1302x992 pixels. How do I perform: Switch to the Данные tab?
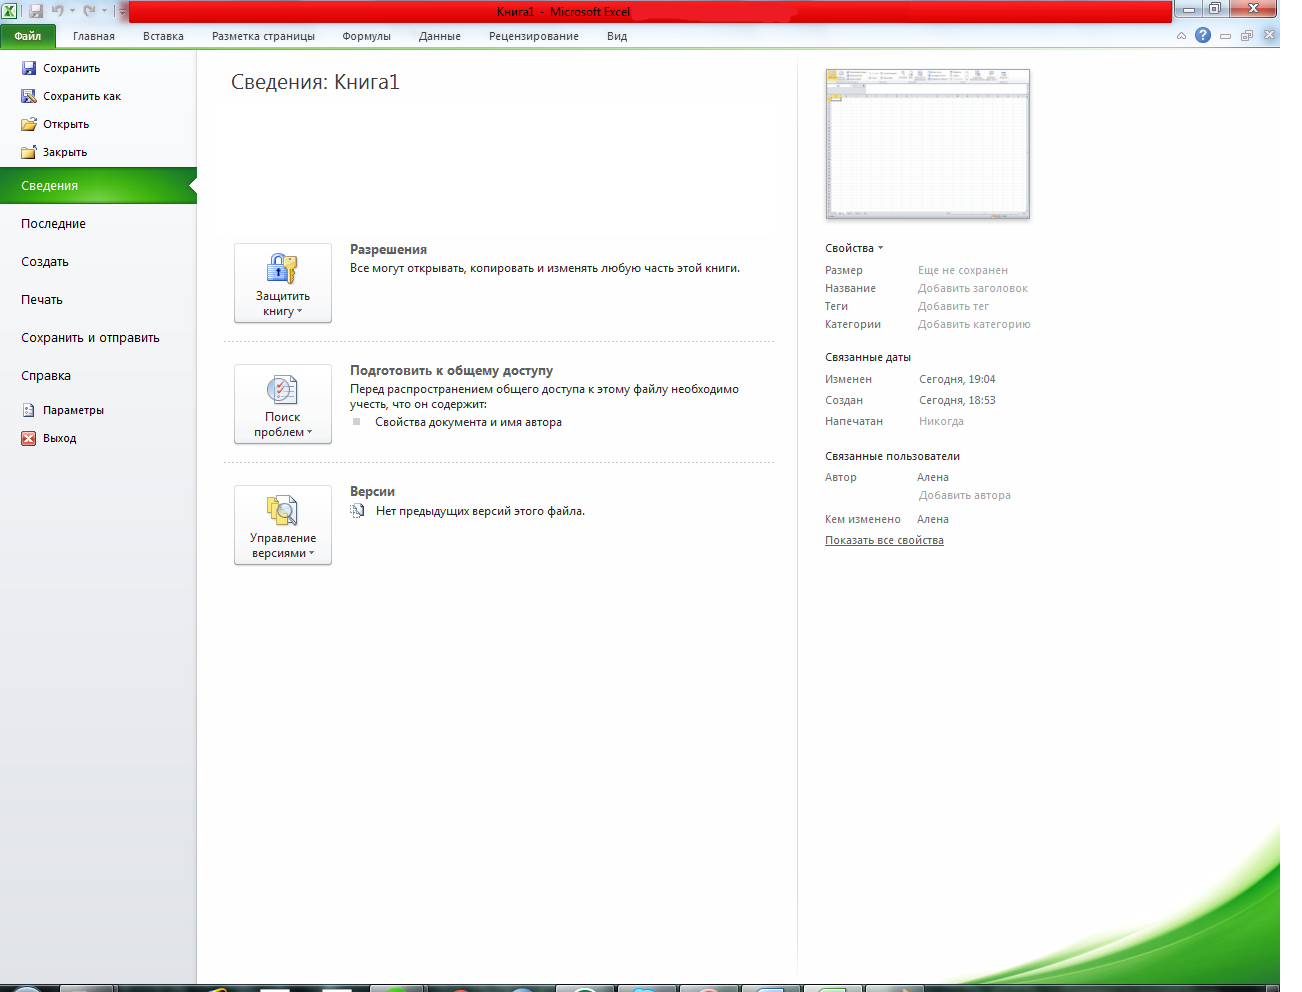pyautogui.click(x=440, y=36)
